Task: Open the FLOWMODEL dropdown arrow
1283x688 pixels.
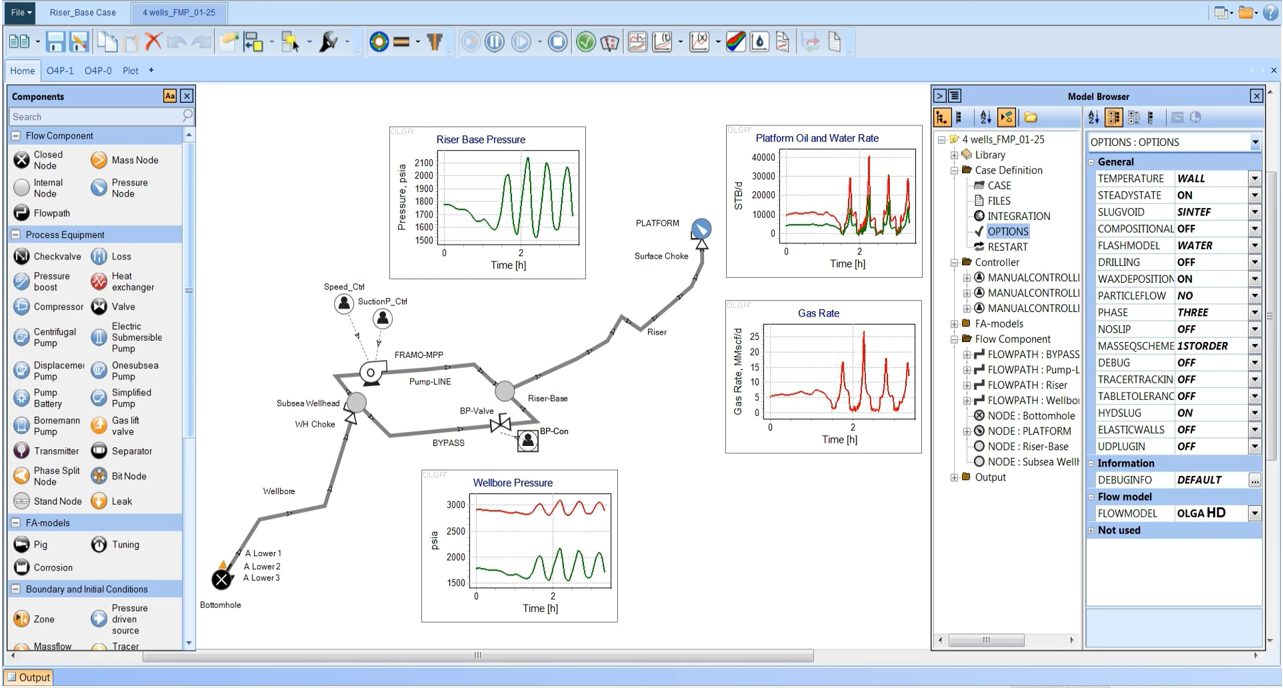Action: click(x=1254, y=513)
